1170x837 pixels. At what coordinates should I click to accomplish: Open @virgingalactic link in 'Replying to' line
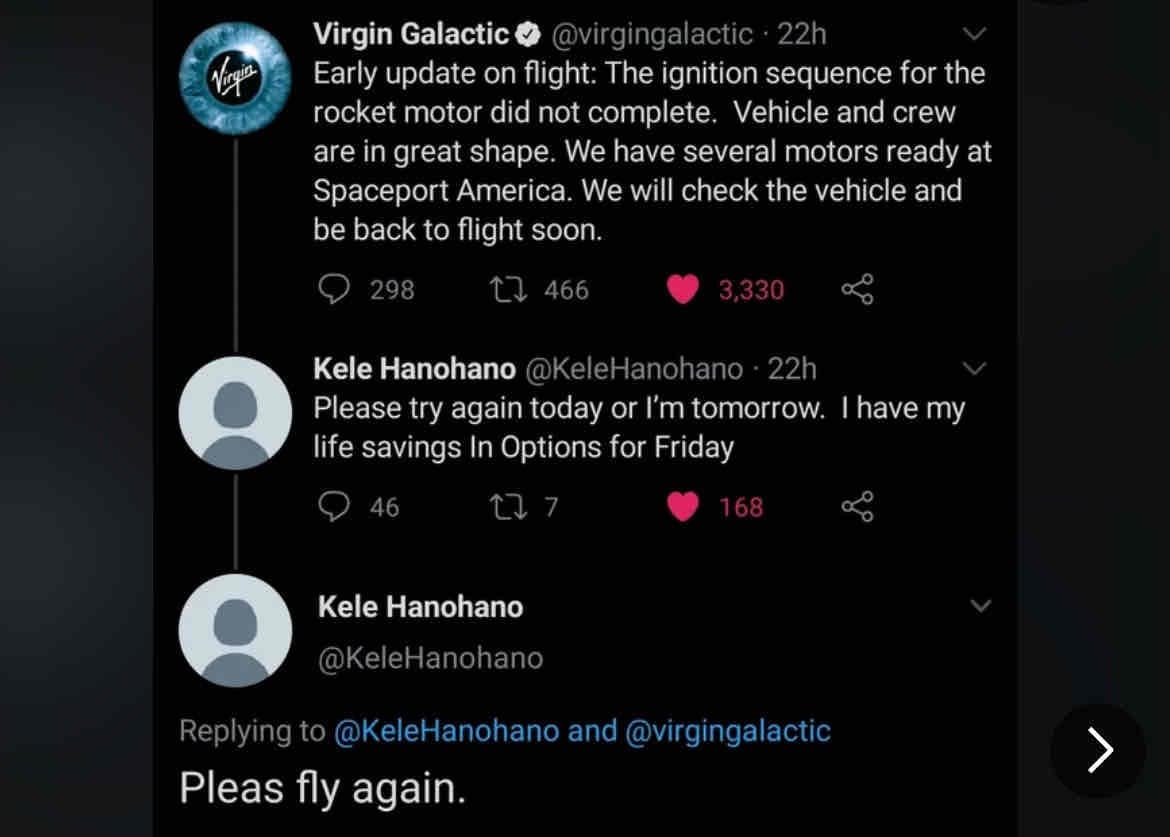727,731
